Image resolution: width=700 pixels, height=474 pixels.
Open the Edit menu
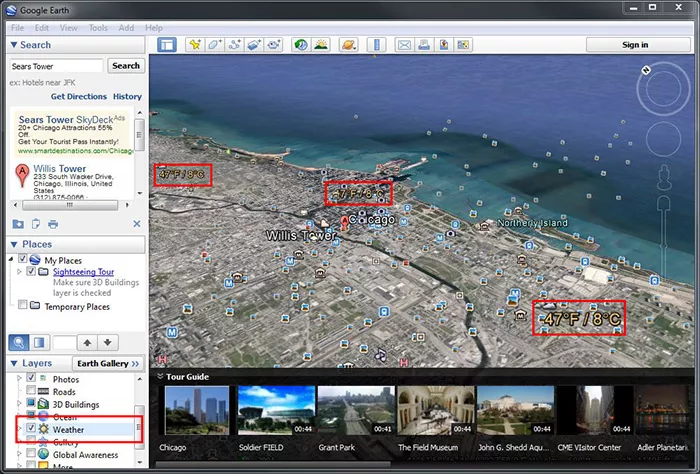coord(42,28)
